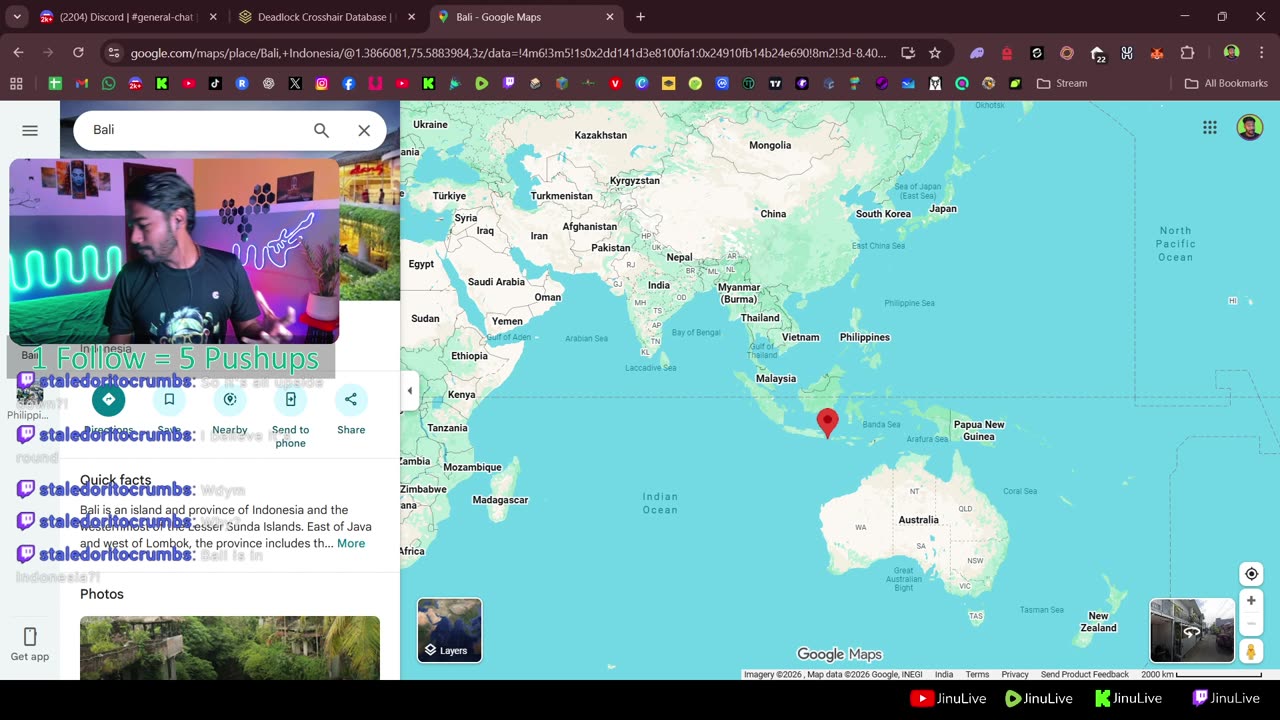Select the red Bali map pin
Viewport: 1280px width, 720px height.
coord(827,423)
